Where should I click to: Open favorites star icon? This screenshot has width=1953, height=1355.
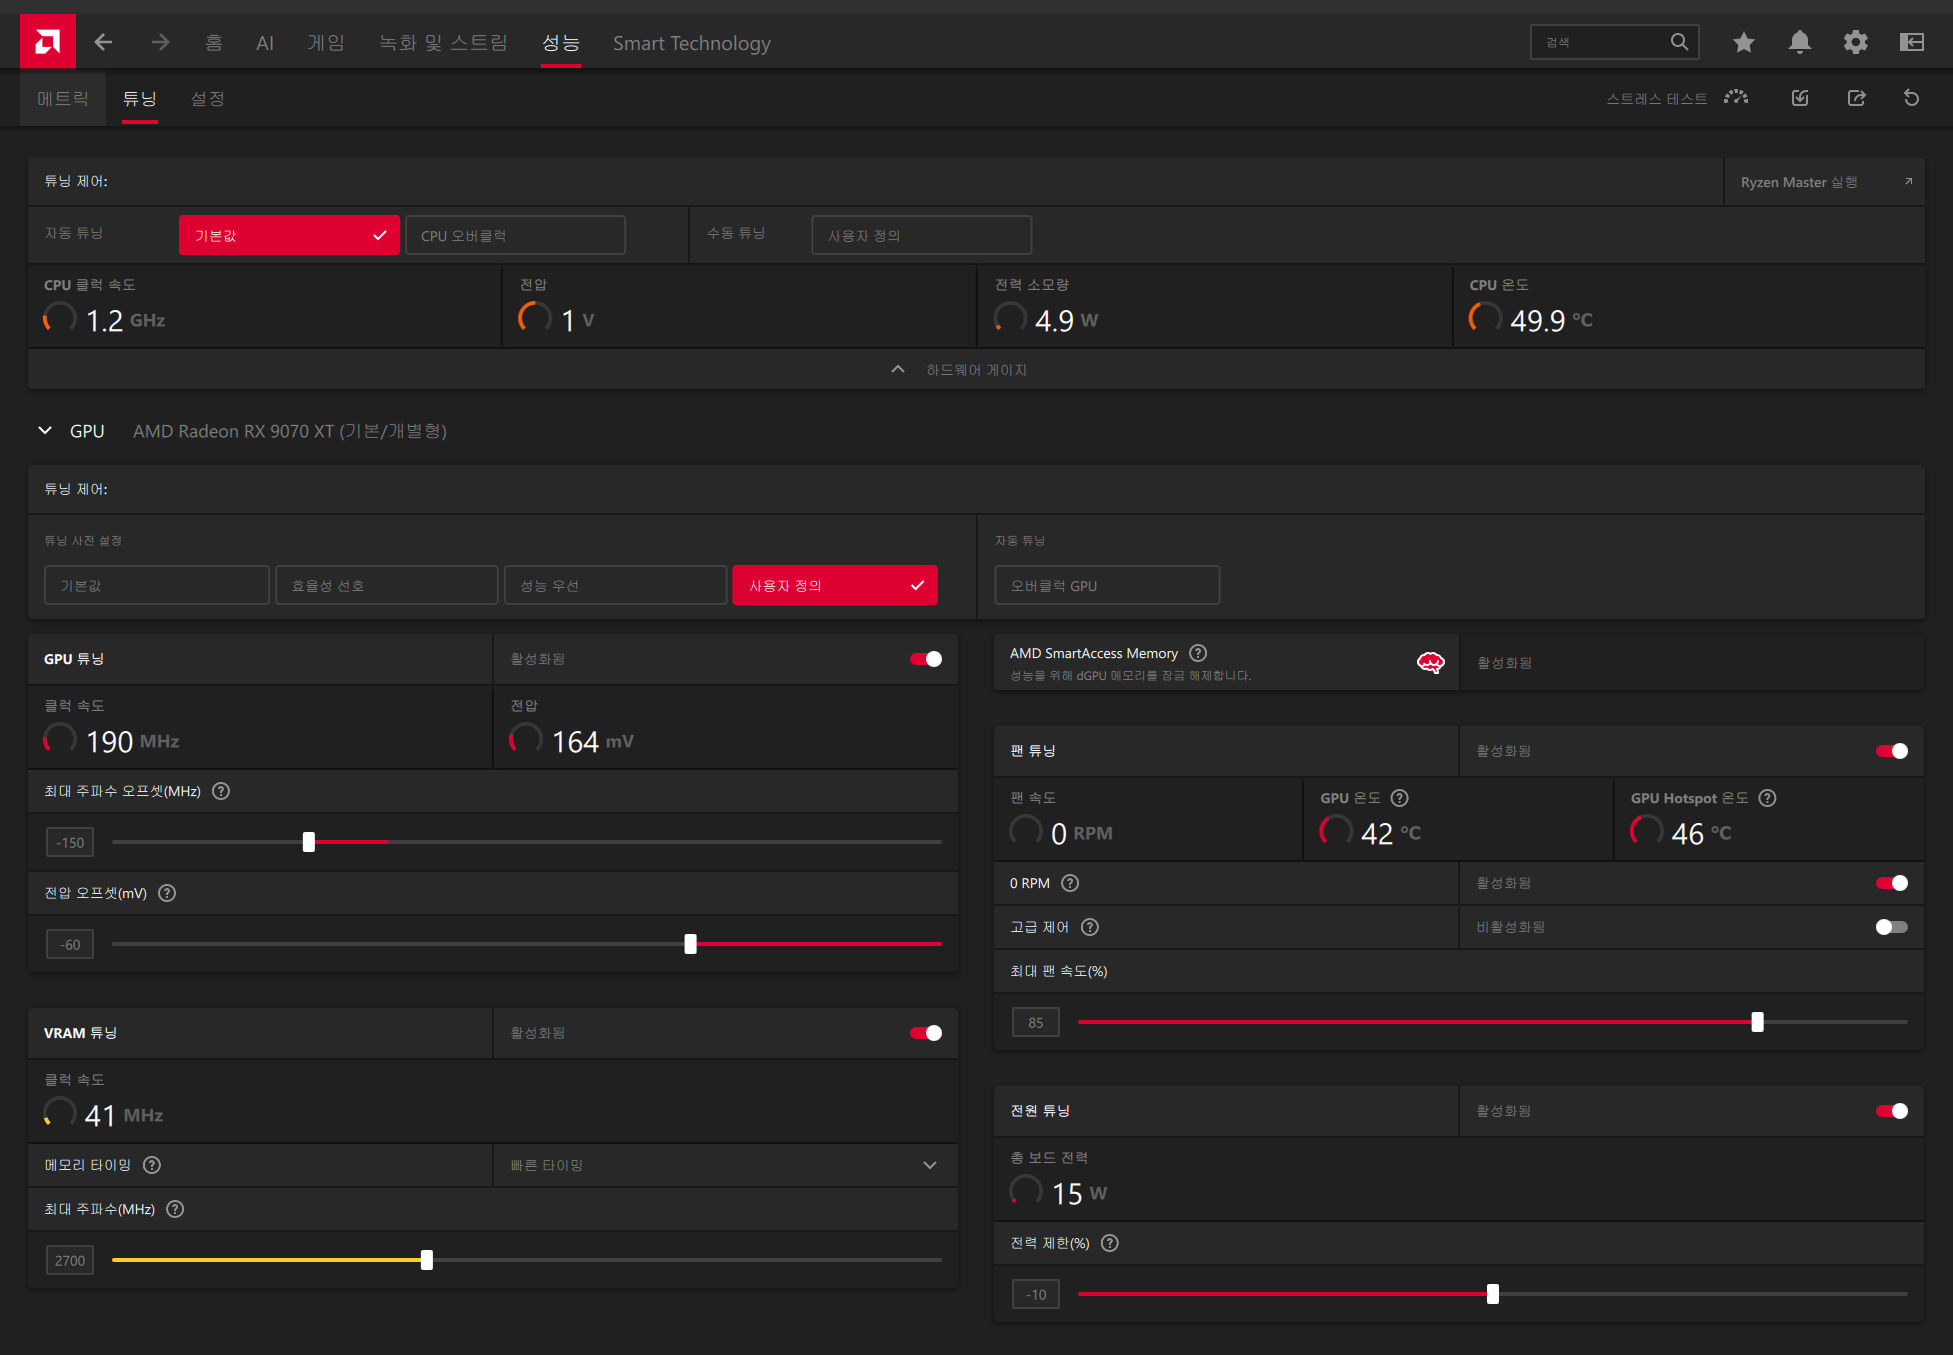coord(1743,42)
